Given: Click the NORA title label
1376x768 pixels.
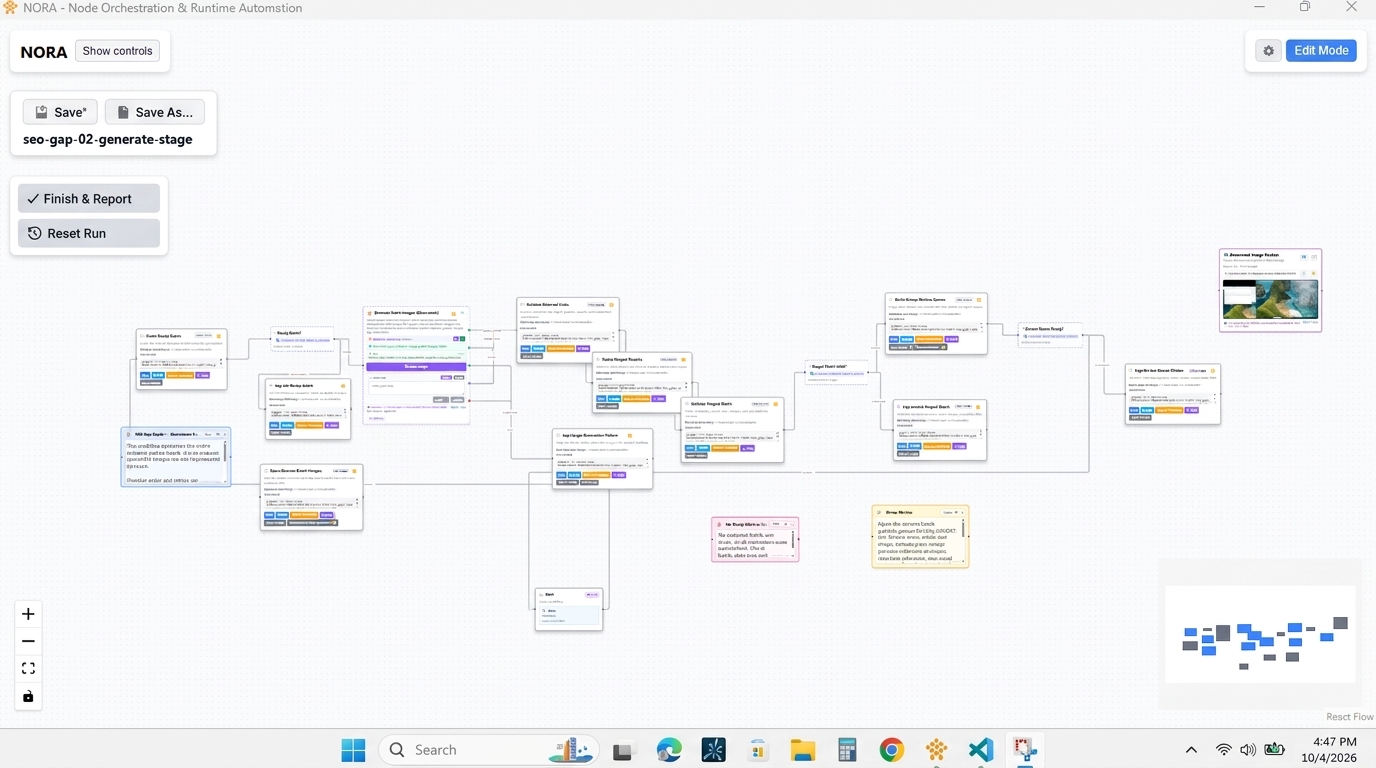Looking at the screenshot, I should 44,52.
